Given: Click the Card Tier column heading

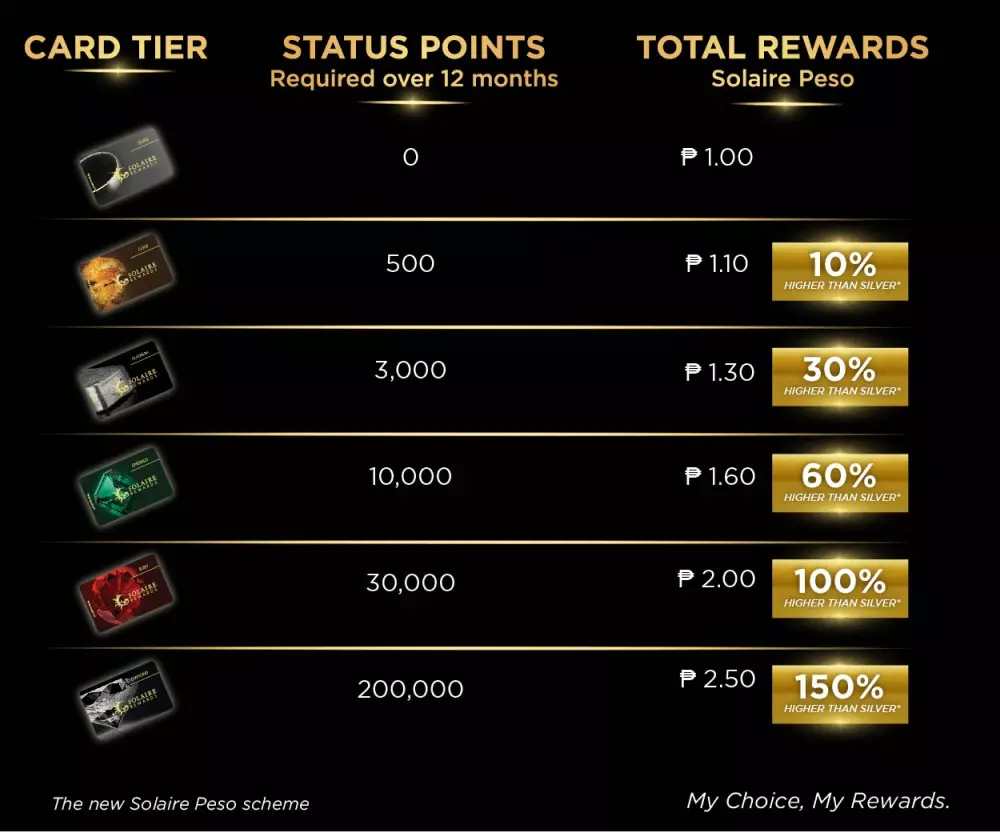Looking at the screenshot, I should coord(116,47).
